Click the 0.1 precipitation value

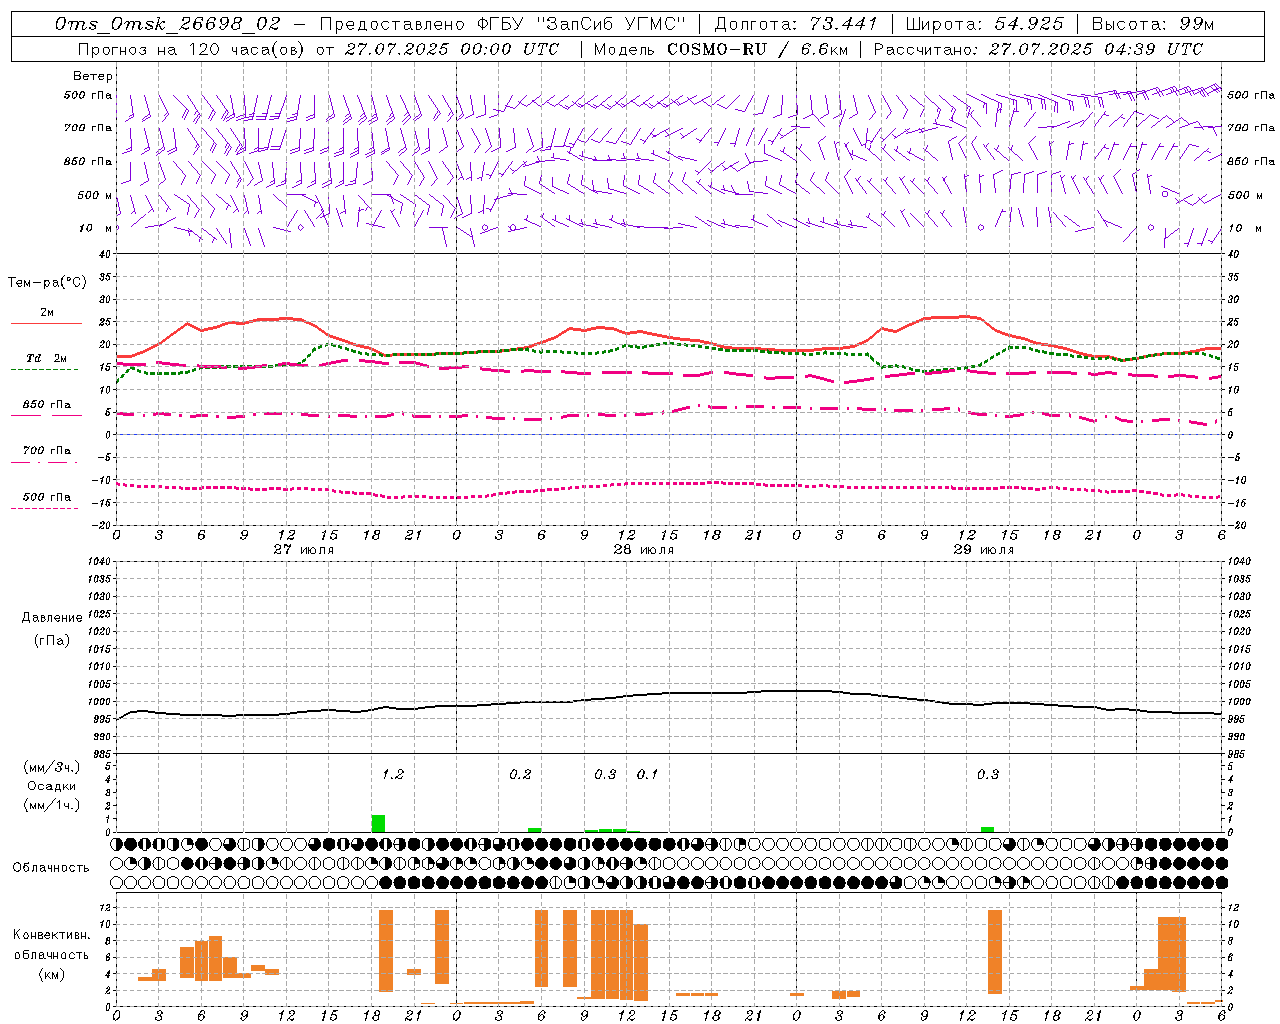point(648,774)
